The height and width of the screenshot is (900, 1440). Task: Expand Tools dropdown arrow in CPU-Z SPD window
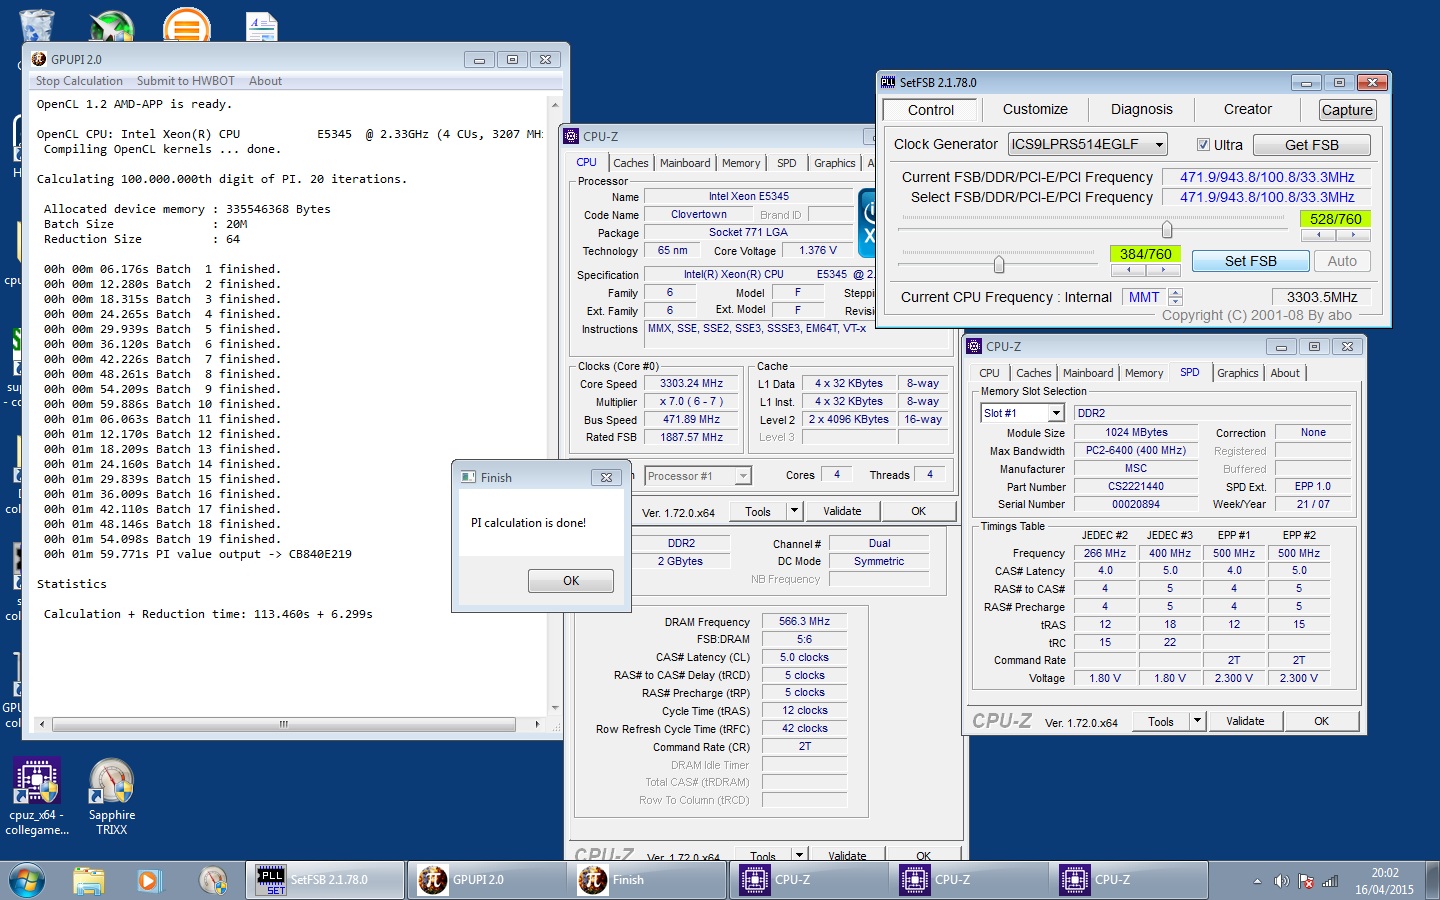coord(1197,721)
